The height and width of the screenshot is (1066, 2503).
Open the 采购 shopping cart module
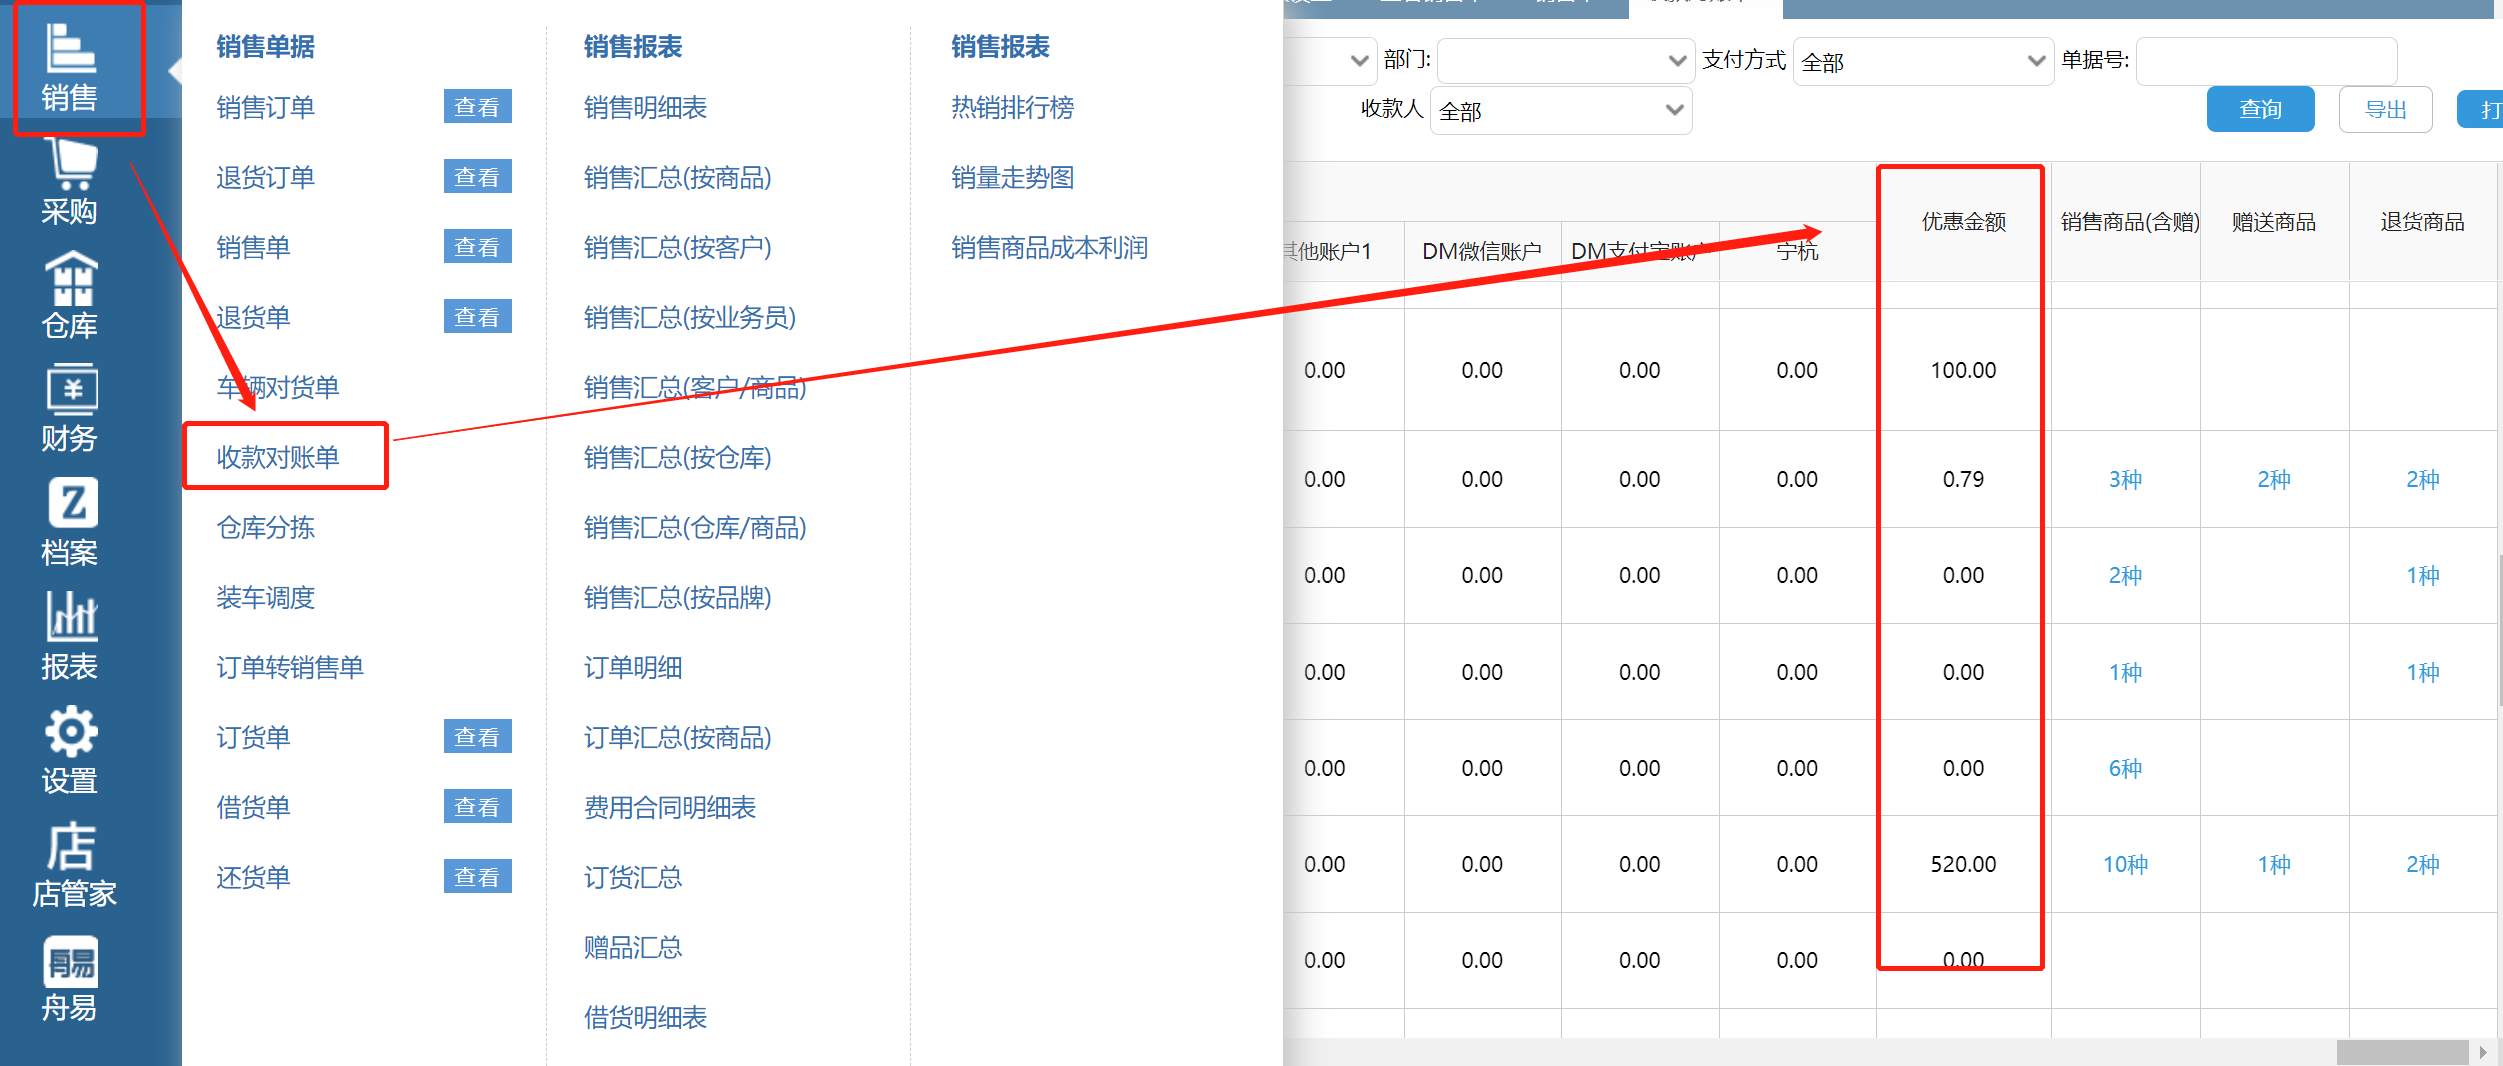(x=70, y=183)
